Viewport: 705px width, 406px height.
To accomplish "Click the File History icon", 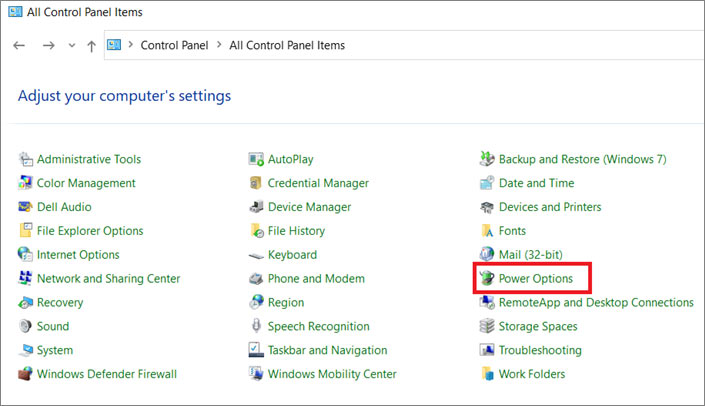I will (256, 231).
